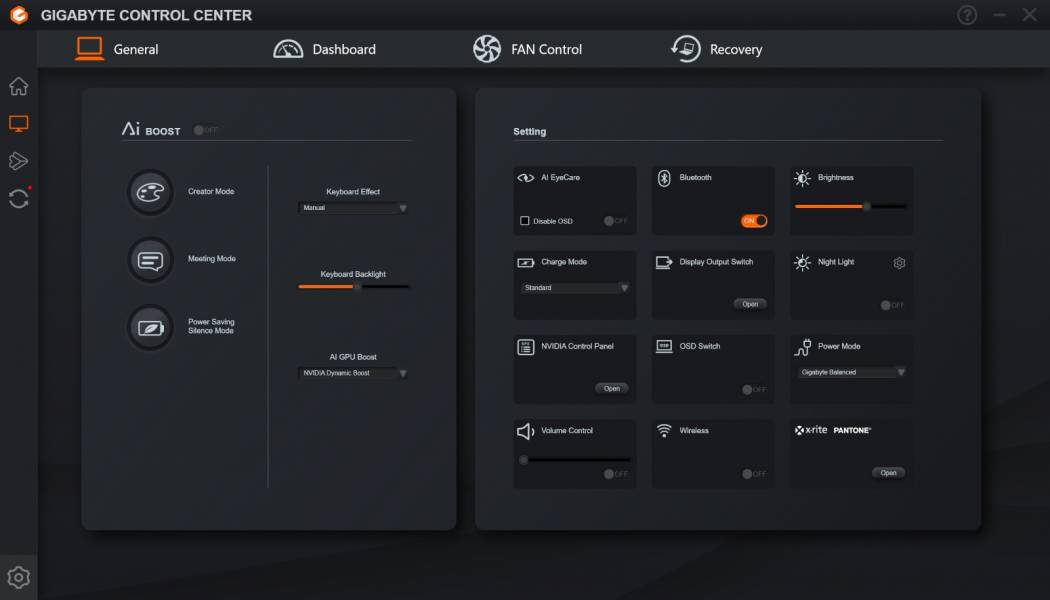
Task: Go to the FAN Control tab
Action: click(x=527, y=49)
